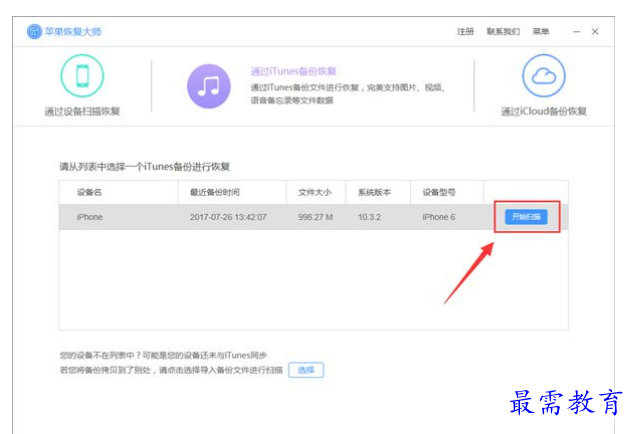Select the iCloud backup cloud icon
631x434 pixels.
pos(544,76)
